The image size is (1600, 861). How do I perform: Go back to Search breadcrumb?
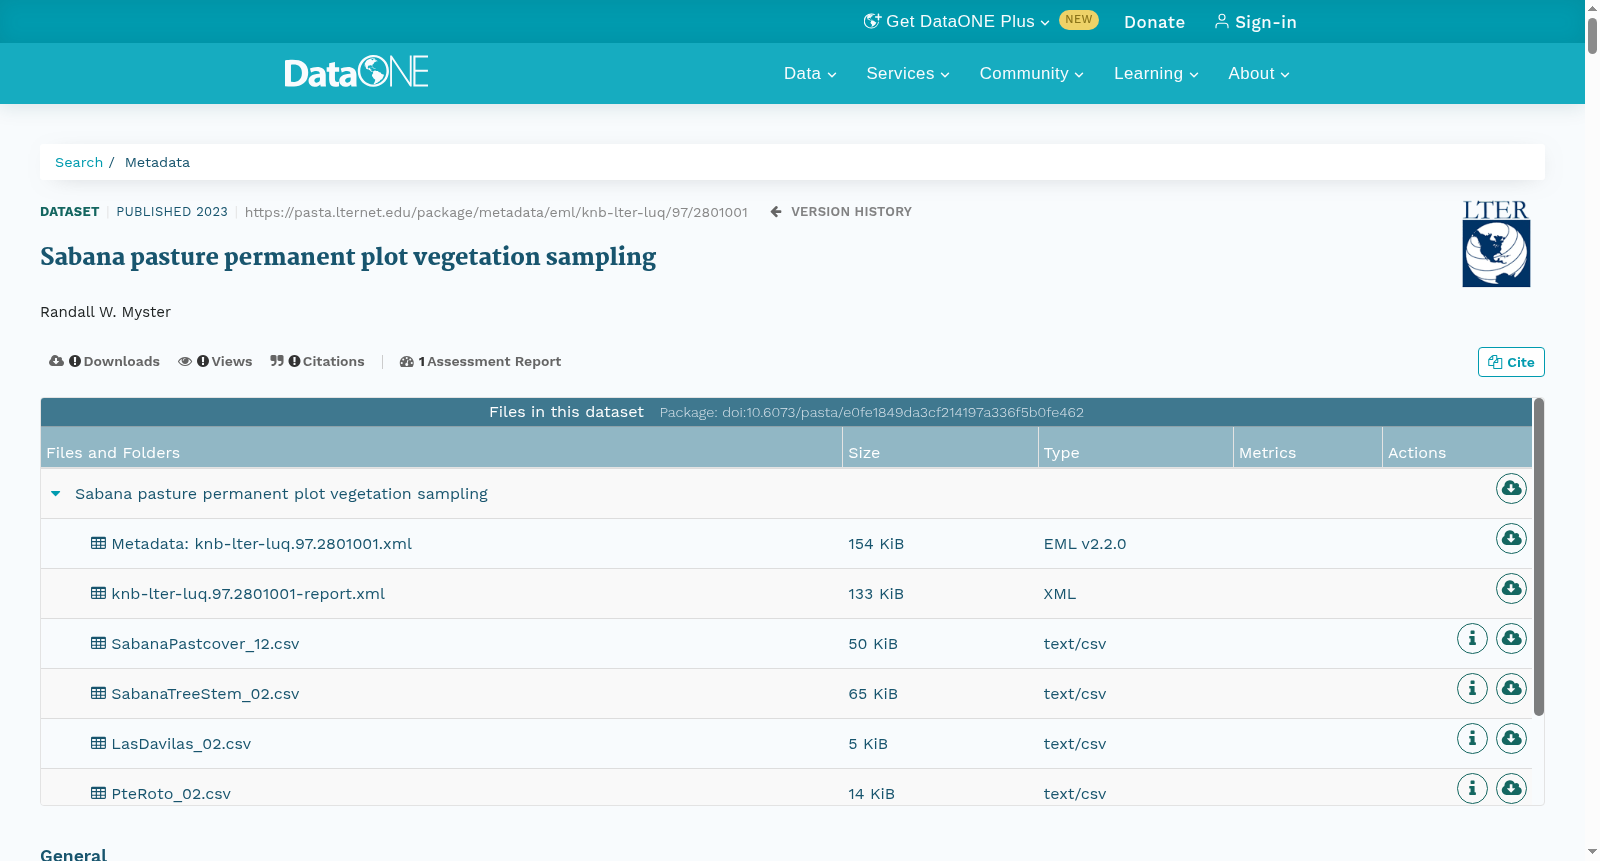pos(79,162)
